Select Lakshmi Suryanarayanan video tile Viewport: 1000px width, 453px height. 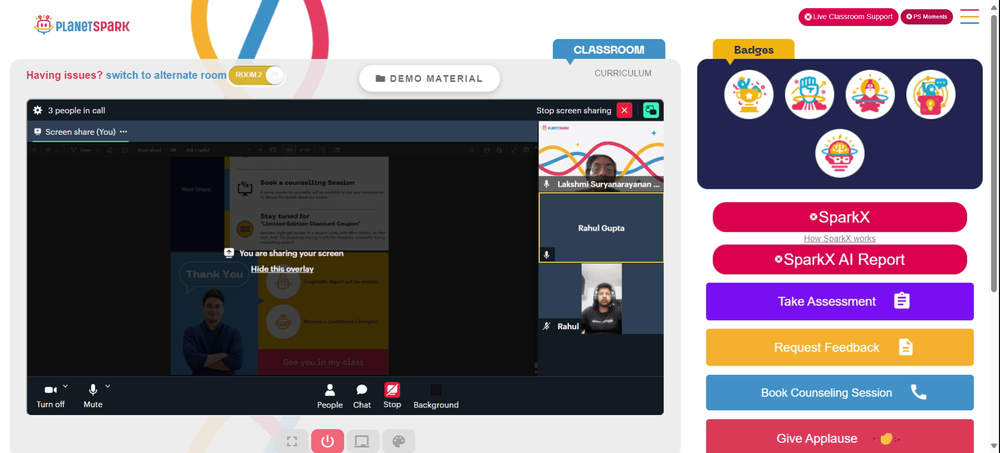[x=601, y=156]
